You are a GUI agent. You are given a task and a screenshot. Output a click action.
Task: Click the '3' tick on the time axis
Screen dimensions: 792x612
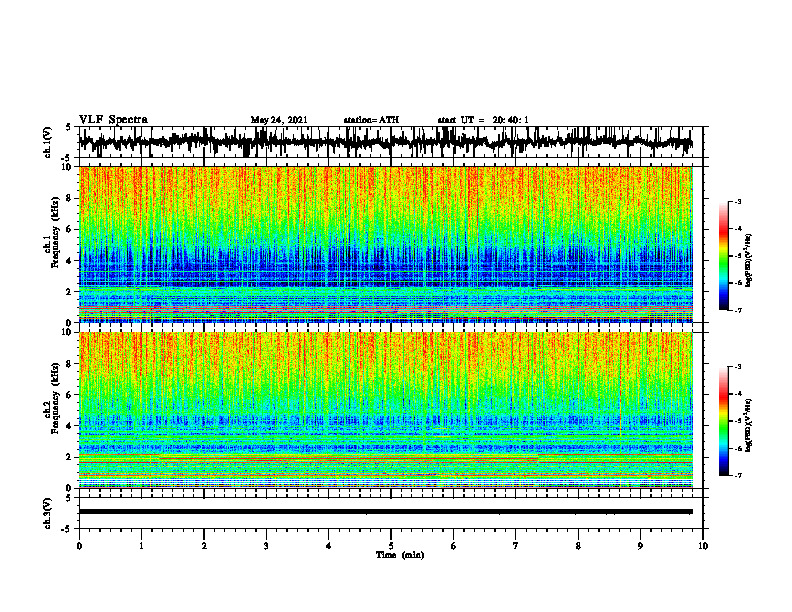(x=266, y=546)
